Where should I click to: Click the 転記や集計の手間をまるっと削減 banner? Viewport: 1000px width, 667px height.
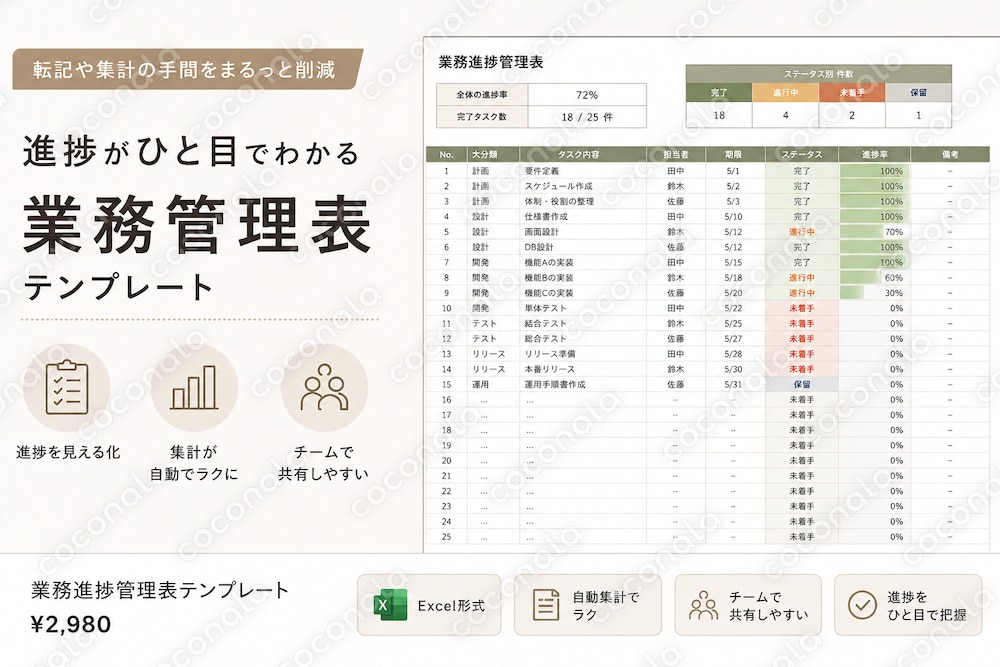pyautogui.click(x=187, y=69)
